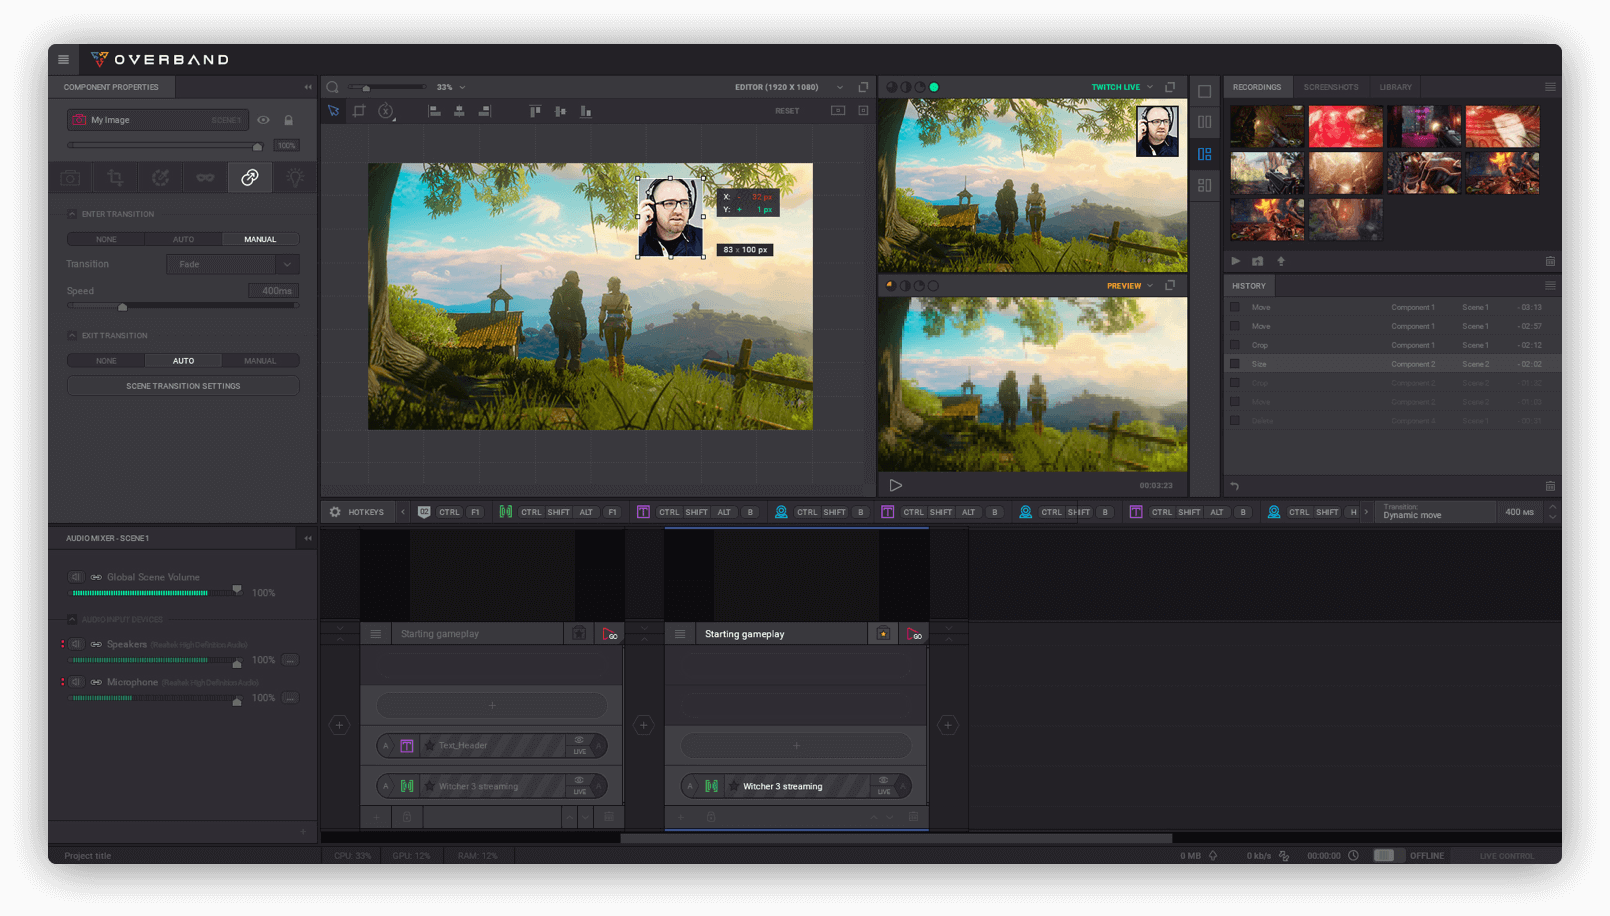Image resolution: width=1610 pixels, height=916 pixels.
Task: Collapse the Exit Transition section
Action: [72, 336]
